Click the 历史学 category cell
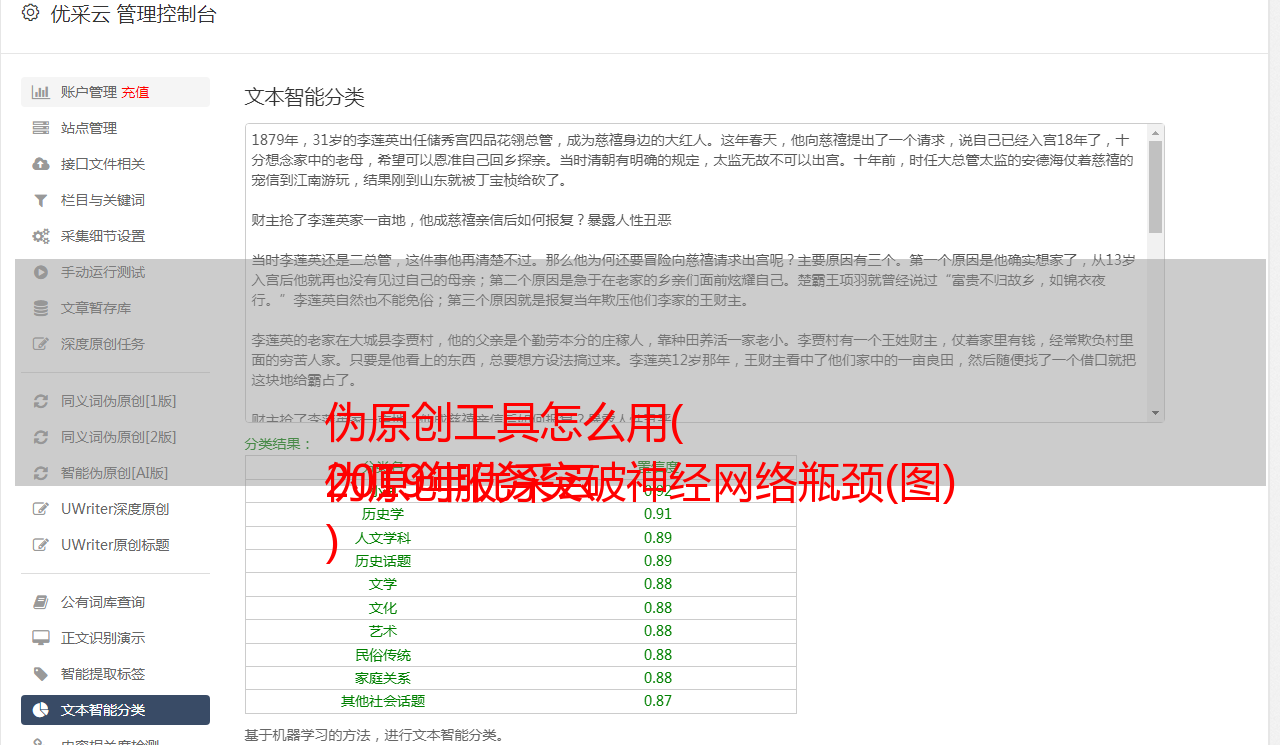The height and width of the screenshot is (745, 1280). 383,514
